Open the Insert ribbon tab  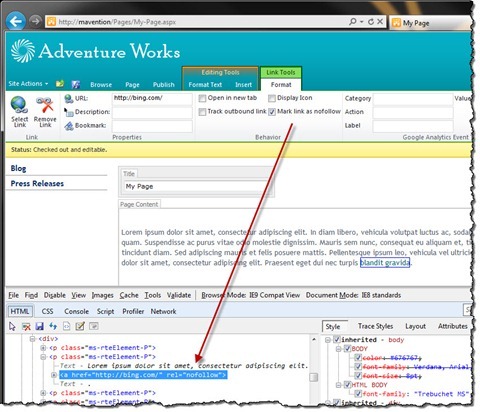click(243, 85)
